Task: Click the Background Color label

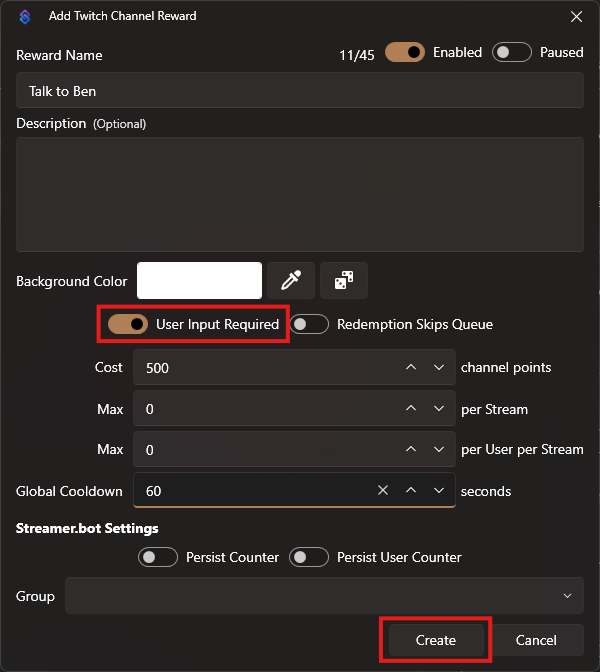Action: tap(72, 281)
